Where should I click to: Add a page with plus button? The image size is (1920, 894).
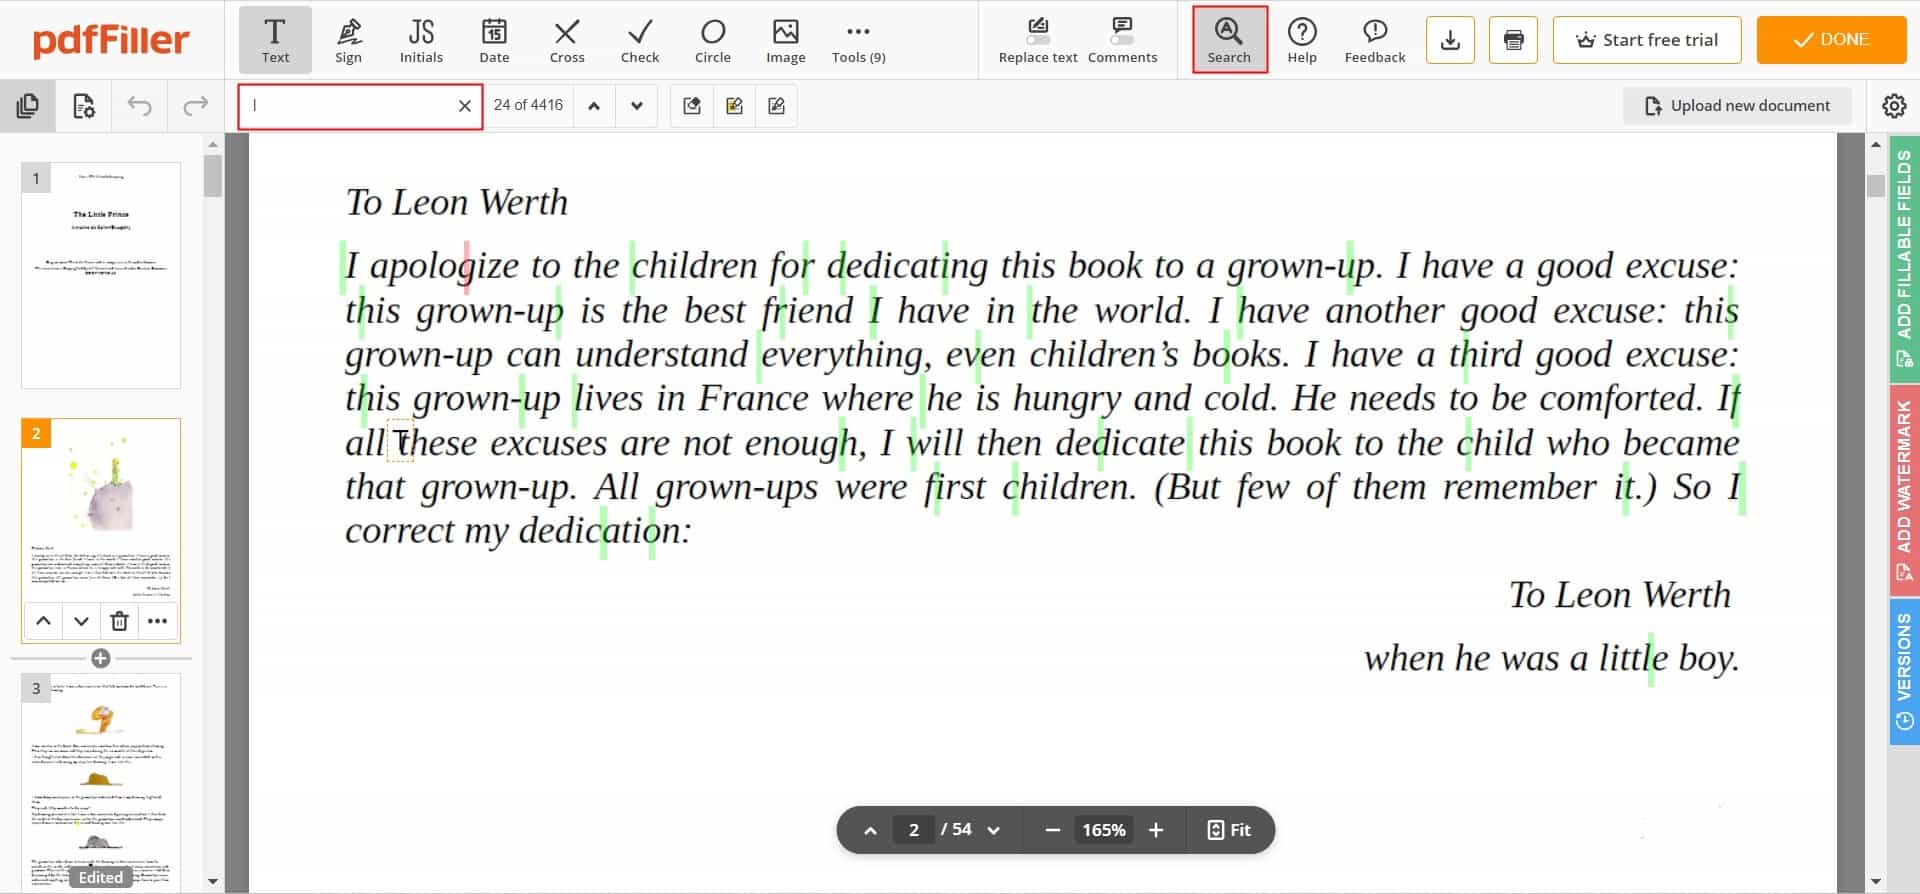101,658
